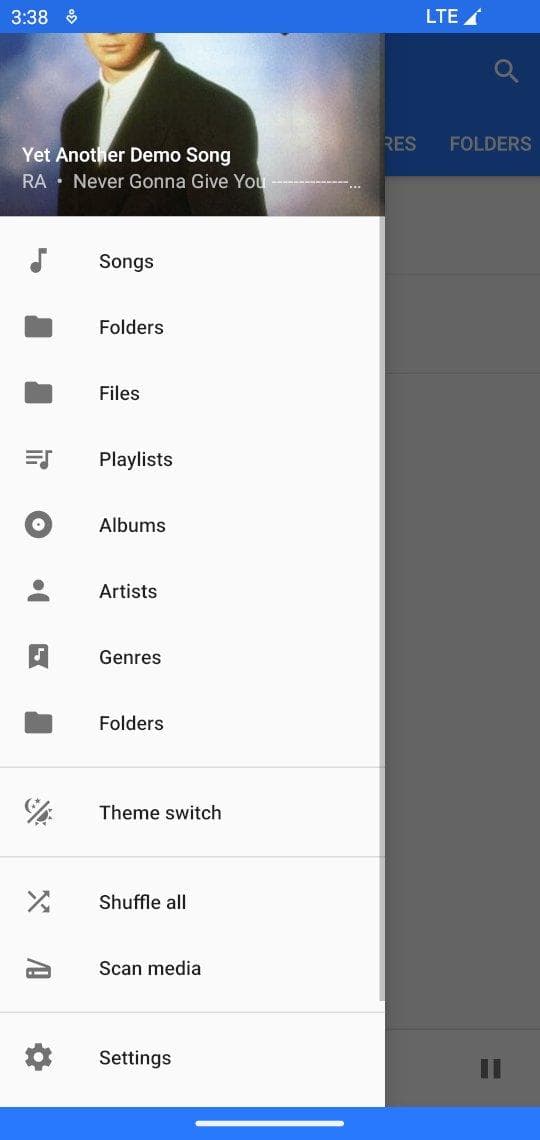
Task: Toggle the Theme switch item
Action: coord(193,812)
